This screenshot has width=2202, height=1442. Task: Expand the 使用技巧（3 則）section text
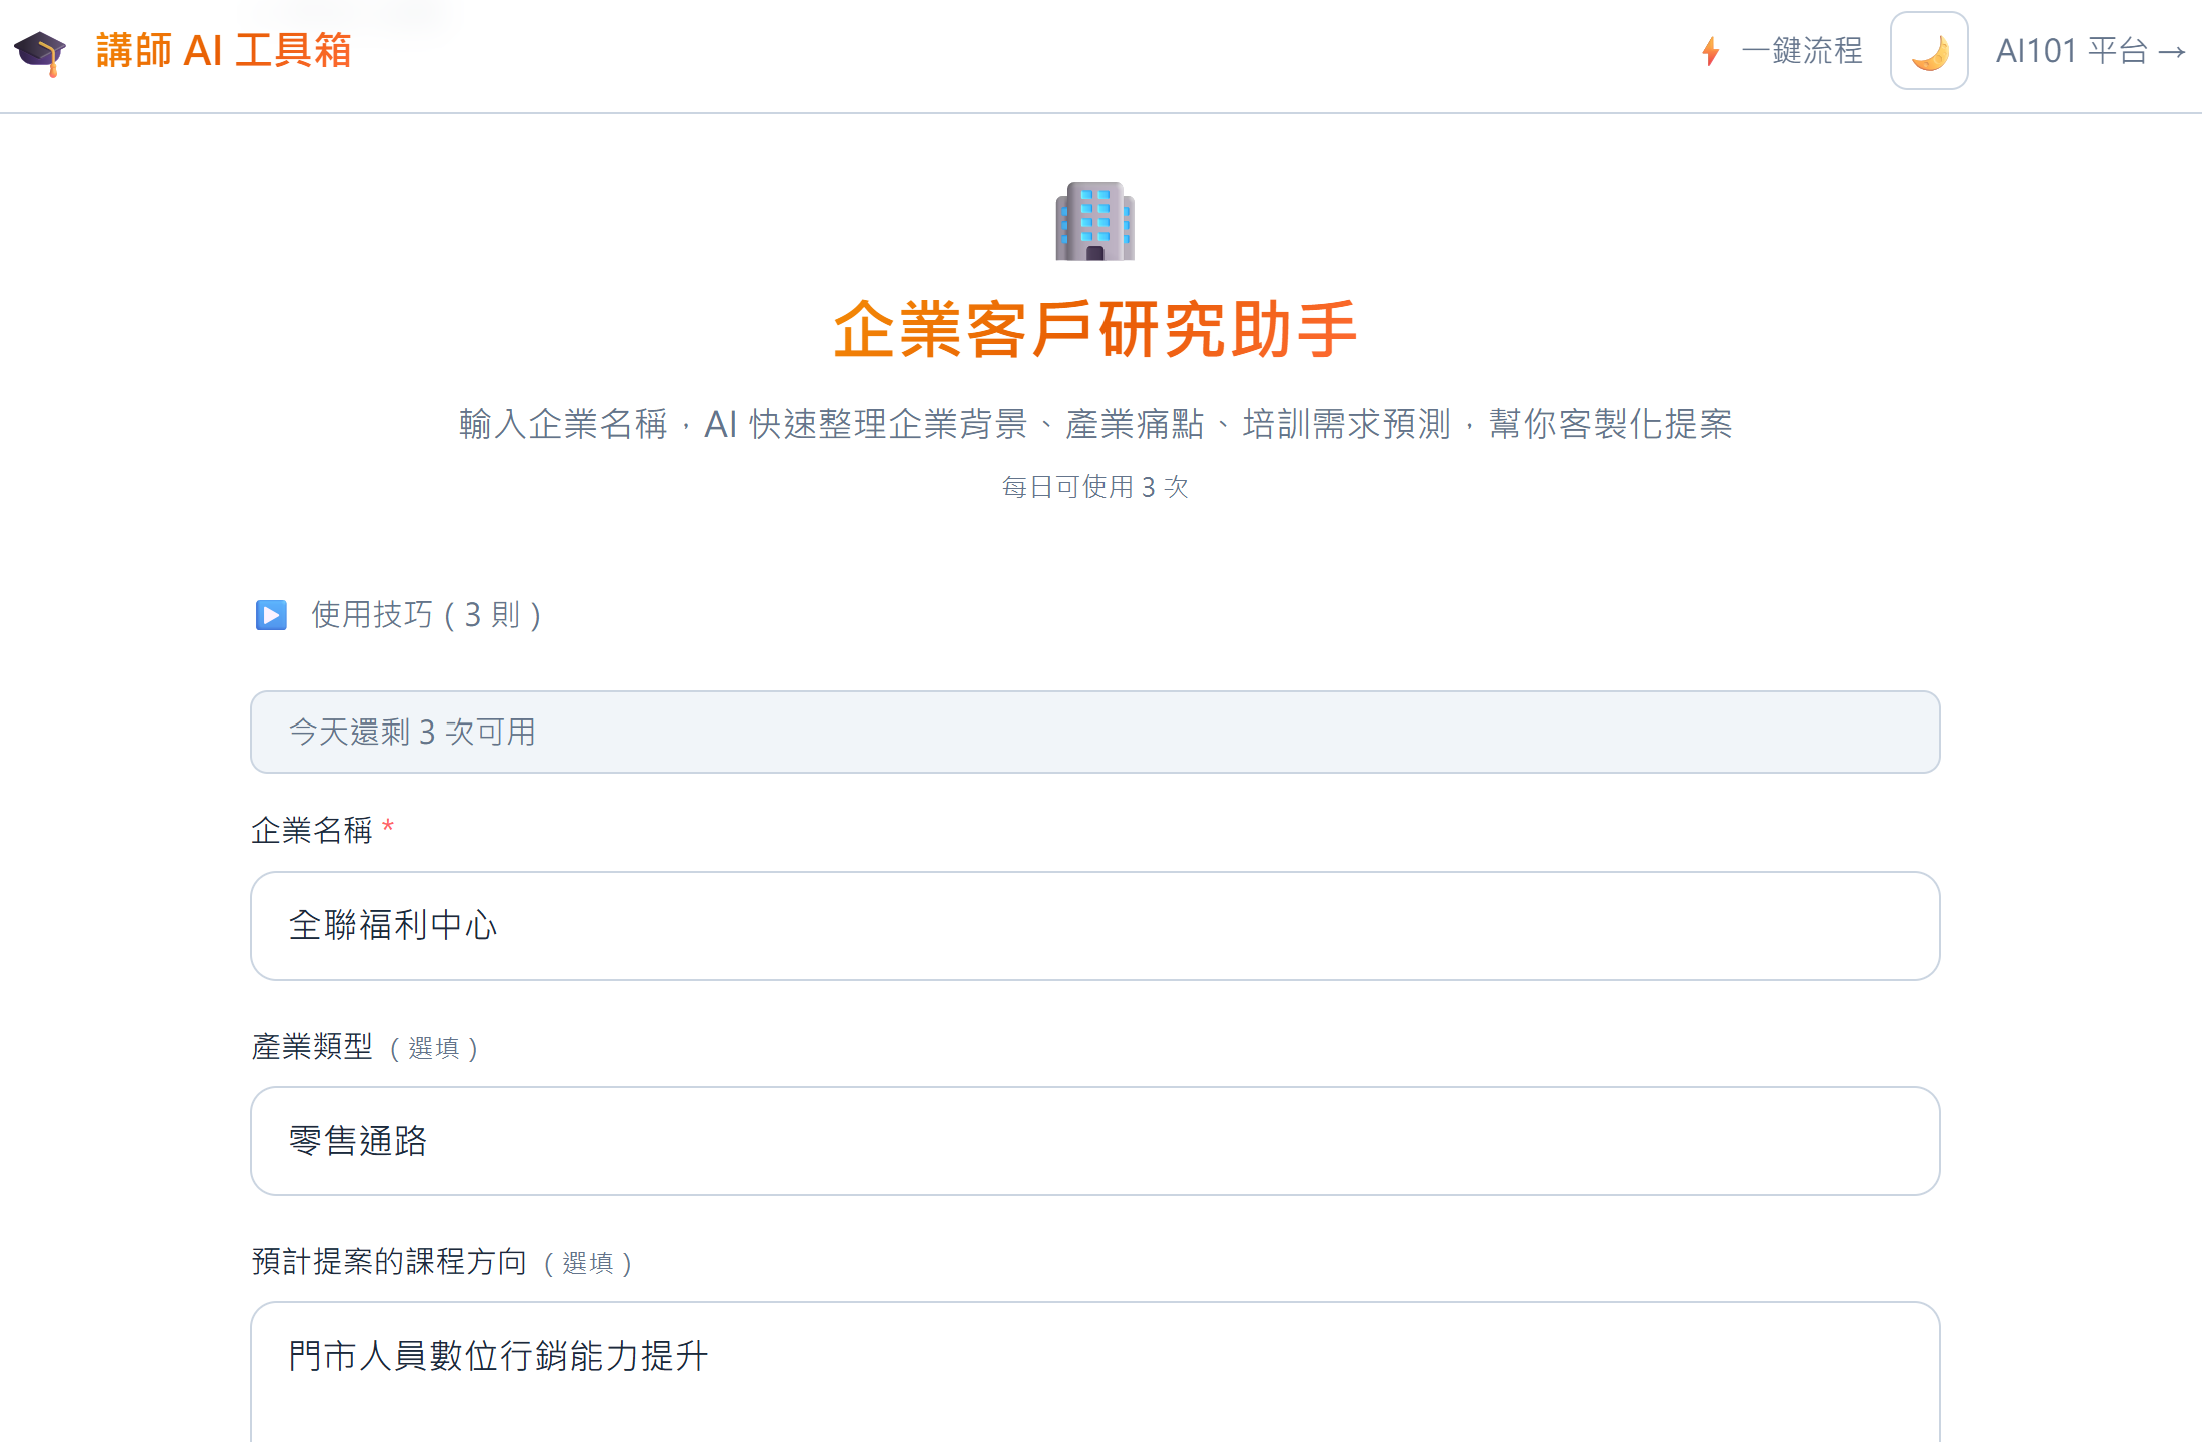coord(426,614)
